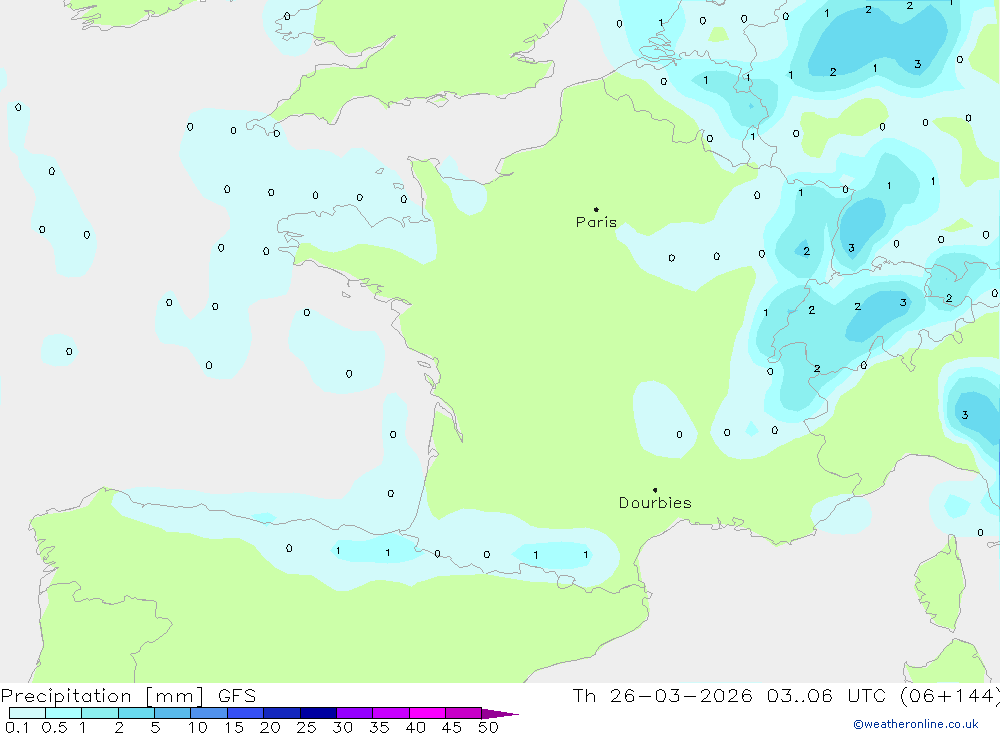Click the 'Th 26-03-2026' date text

[662, 696]
